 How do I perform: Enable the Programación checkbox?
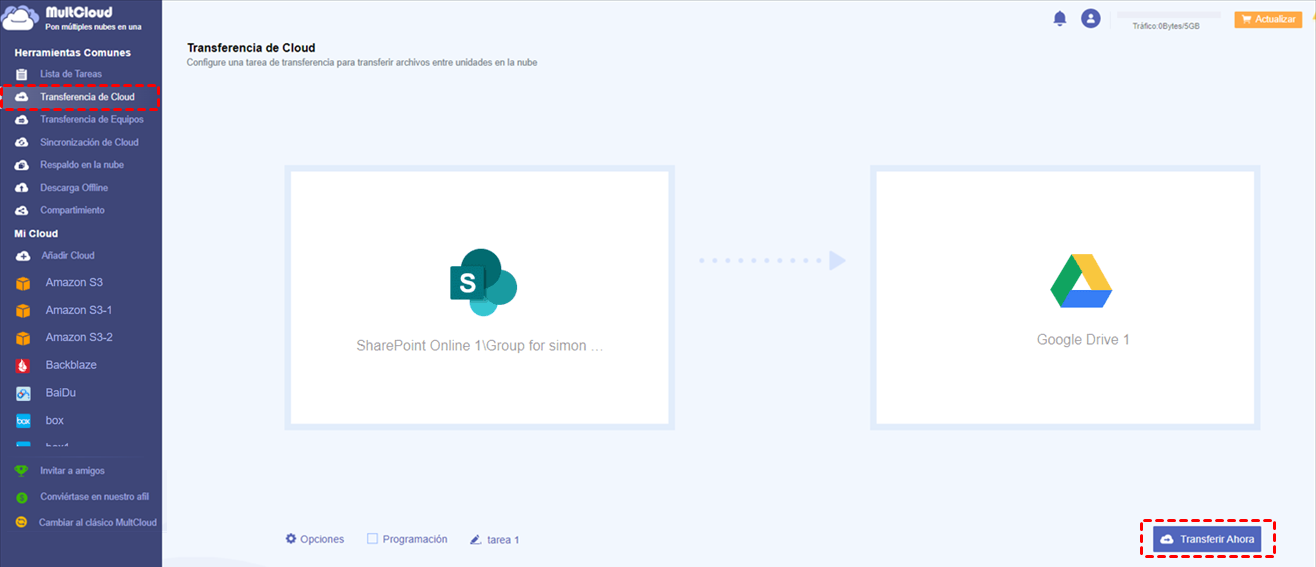(372, 538)
